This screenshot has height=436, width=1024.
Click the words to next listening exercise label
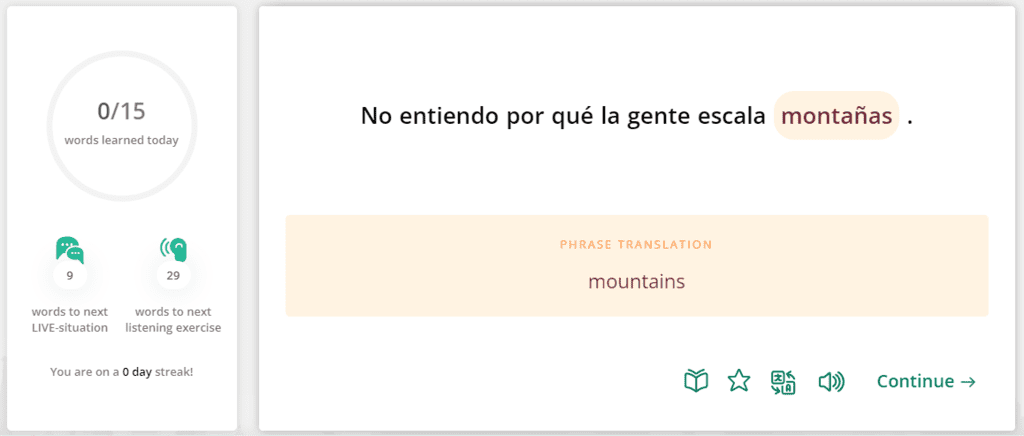(x=174, y=319)
